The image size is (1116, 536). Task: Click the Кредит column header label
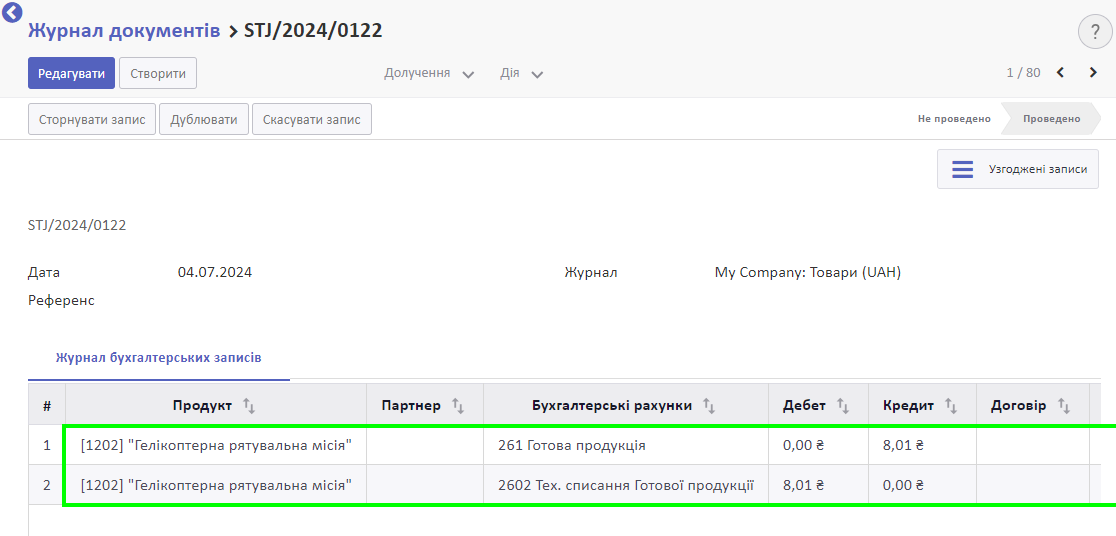[x=908, y=406]
